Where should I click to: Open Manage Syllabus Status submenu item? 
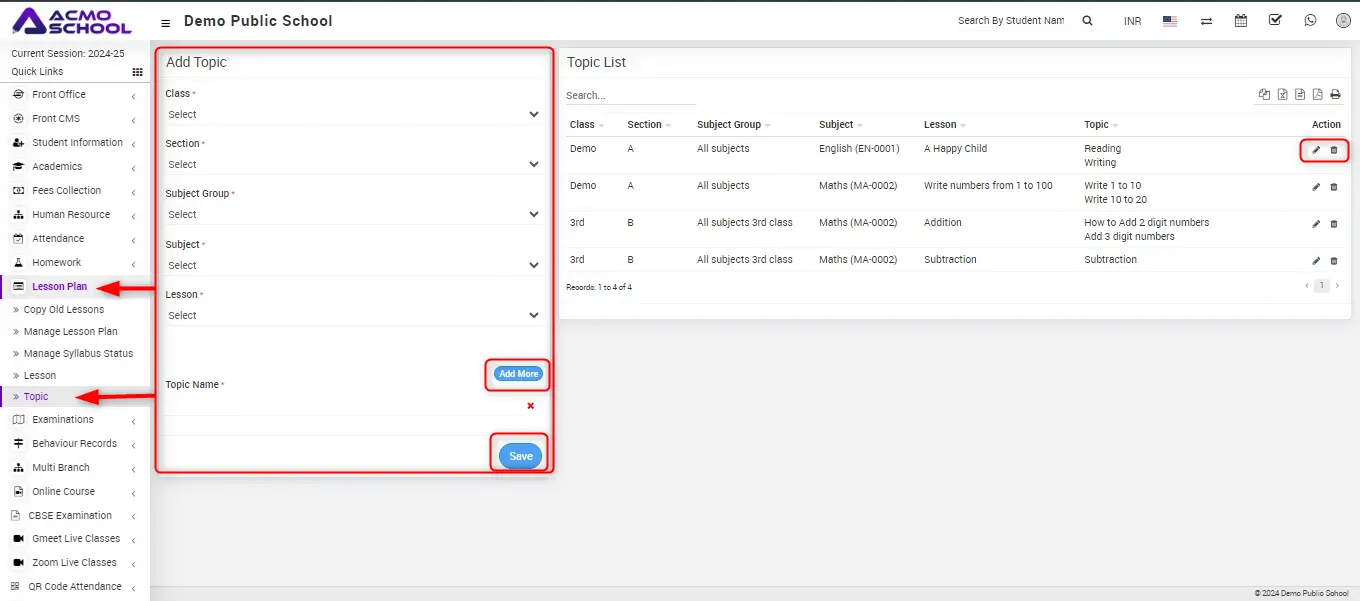click(78, 353)
